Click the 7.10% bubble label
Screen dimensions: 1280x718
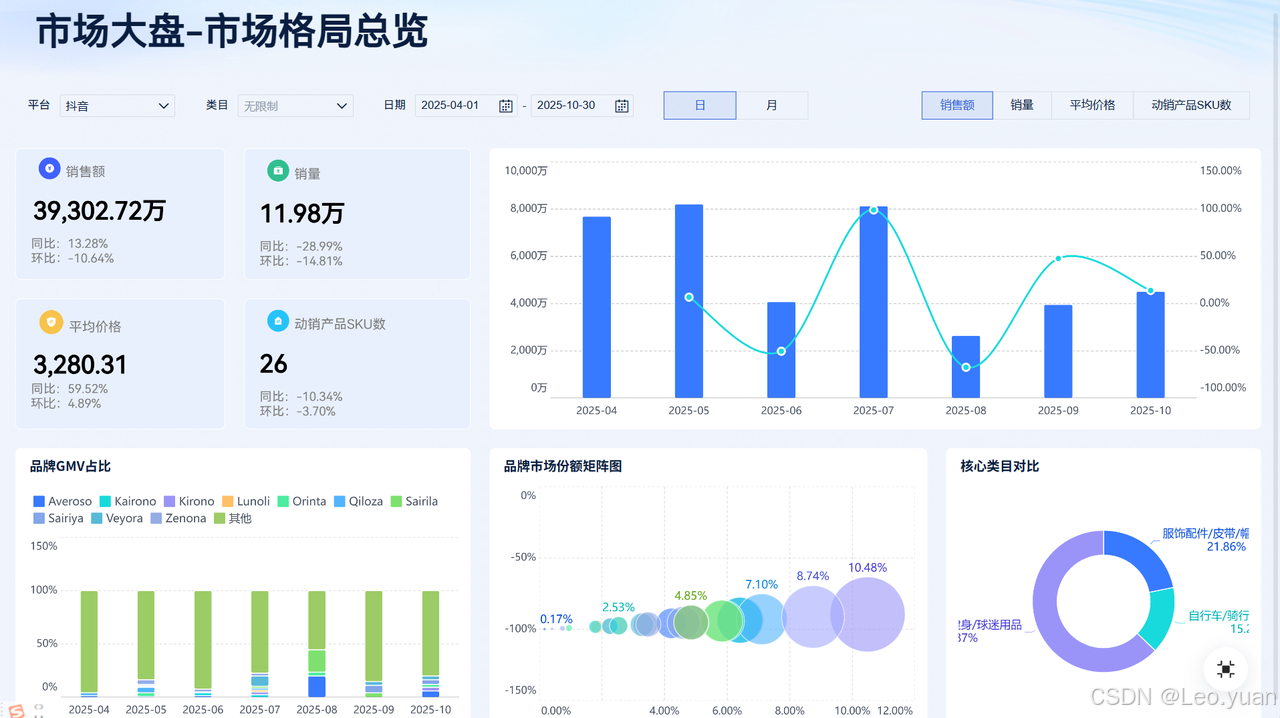[761, 584]
